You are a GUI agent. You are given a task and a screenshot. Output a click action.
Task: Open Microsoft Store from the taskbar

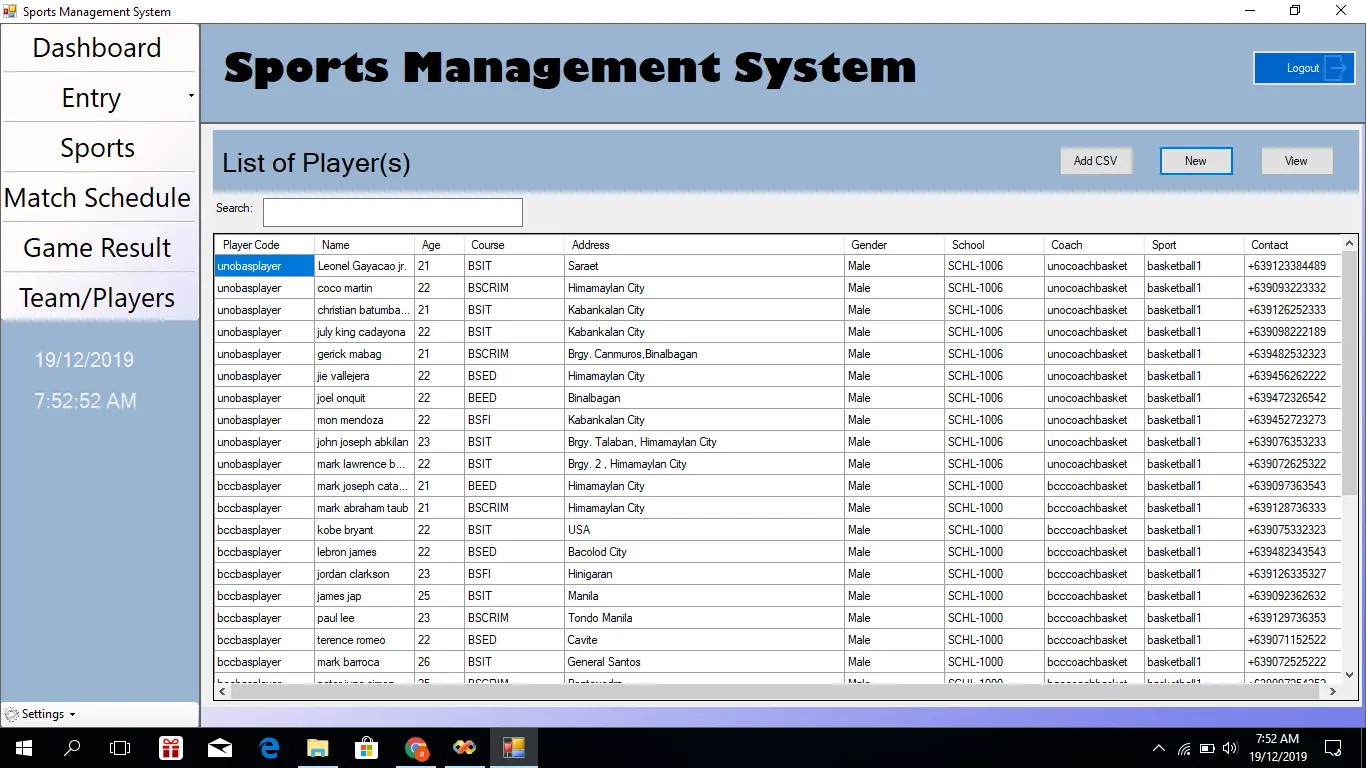click(367, 748)
